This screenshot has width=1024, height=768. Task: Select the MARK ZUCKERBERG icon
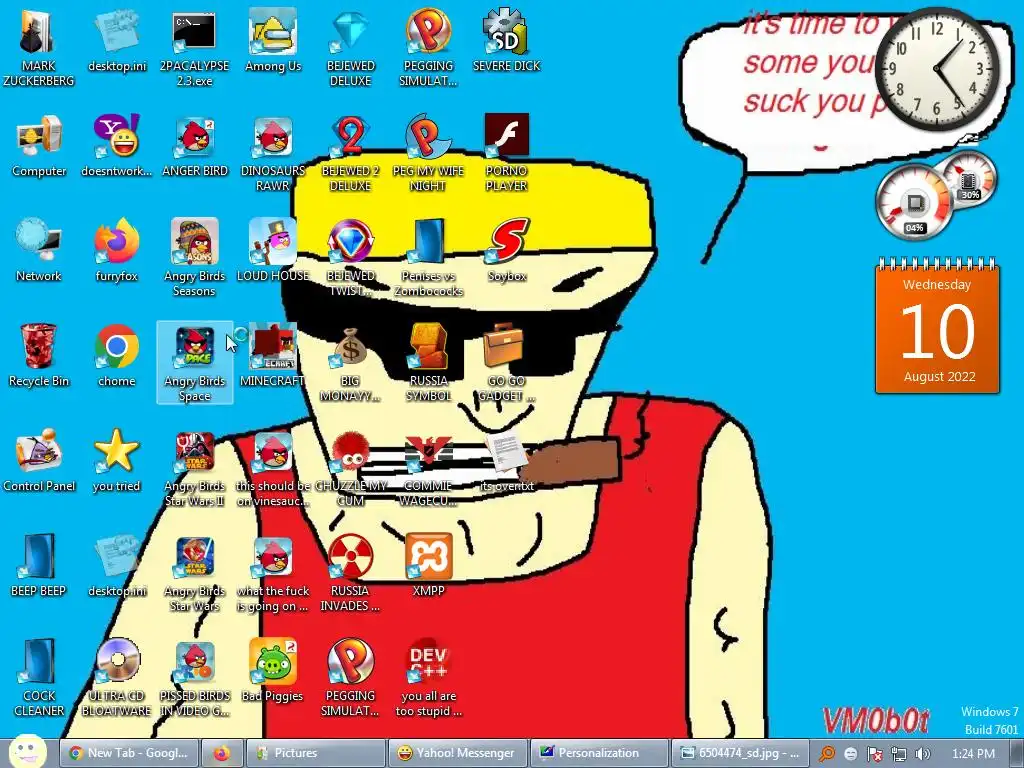[x=39, y=48]
